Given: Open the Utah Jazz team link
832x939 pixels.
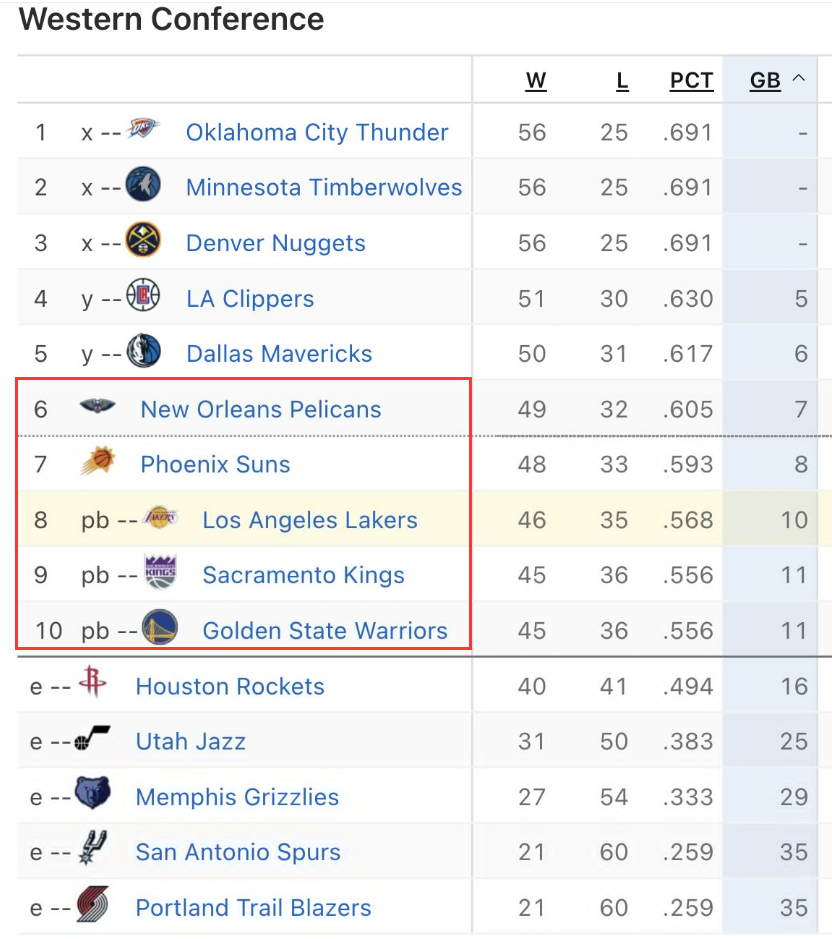Looking at the screenshot, I should (191, 741).
